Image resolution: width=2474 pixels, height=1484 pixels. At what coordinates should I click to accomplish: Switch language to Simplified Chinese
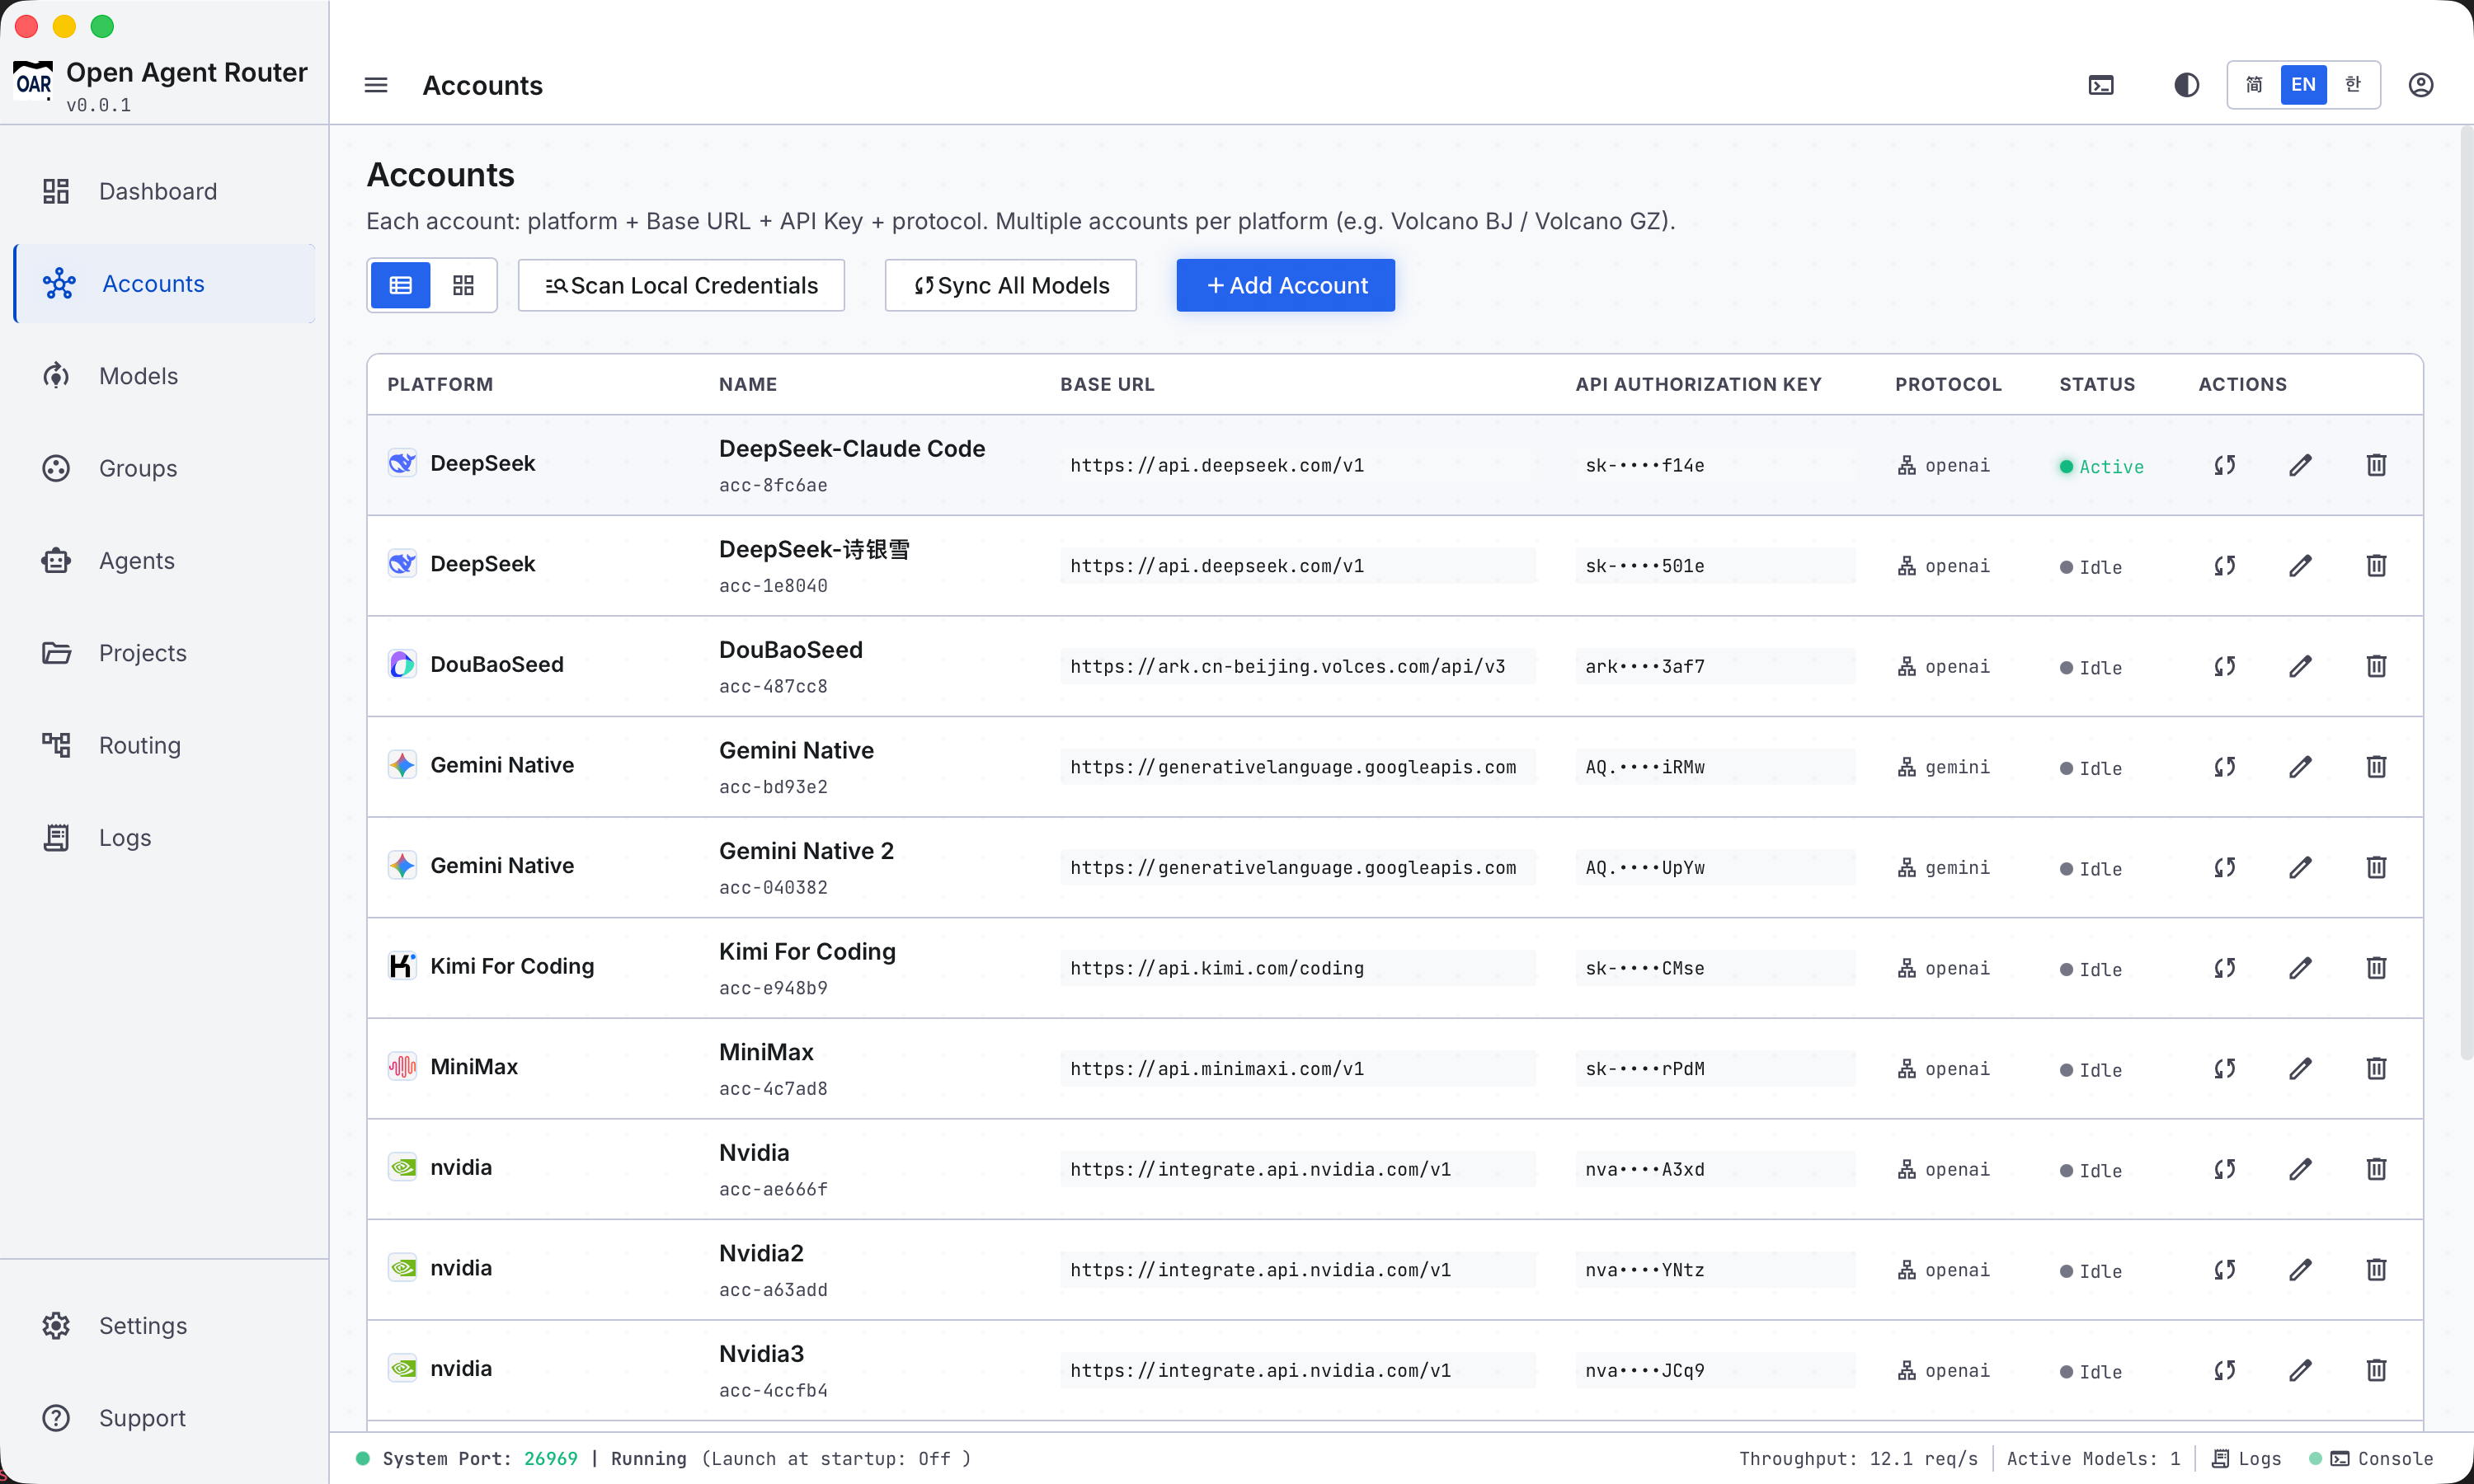(2254, 85)
